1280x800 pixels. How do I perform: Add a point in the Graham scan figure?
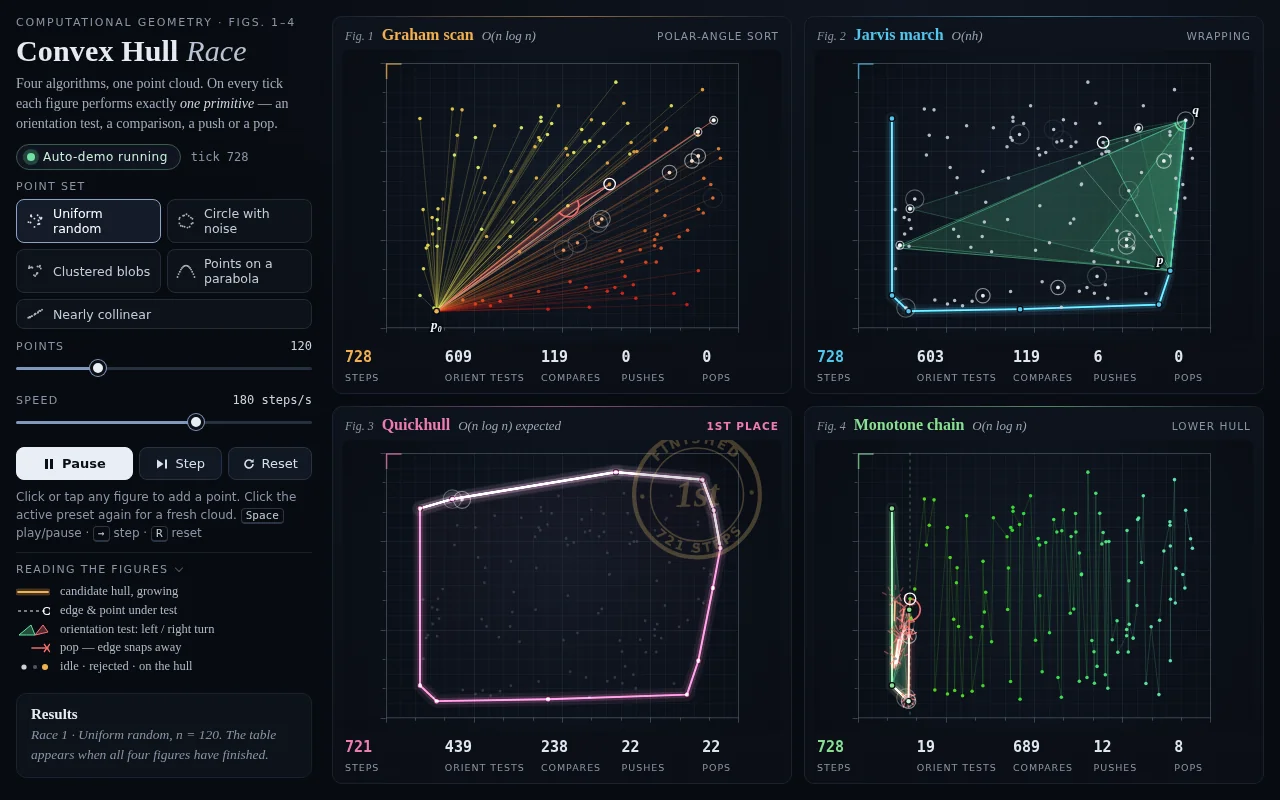562,196
